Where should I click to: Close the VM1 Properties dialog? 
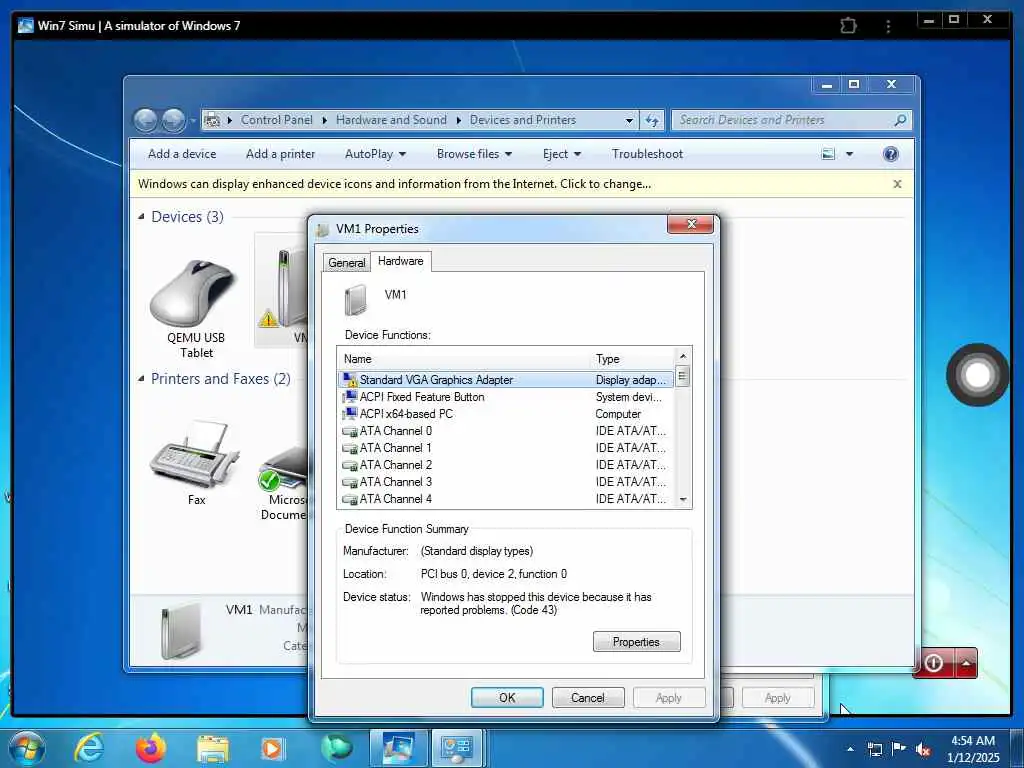[691, 224]
